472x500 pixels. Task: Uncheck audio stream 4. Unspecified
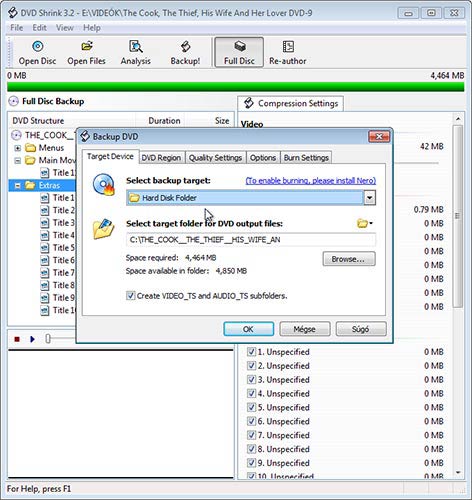tap(251, 393)
